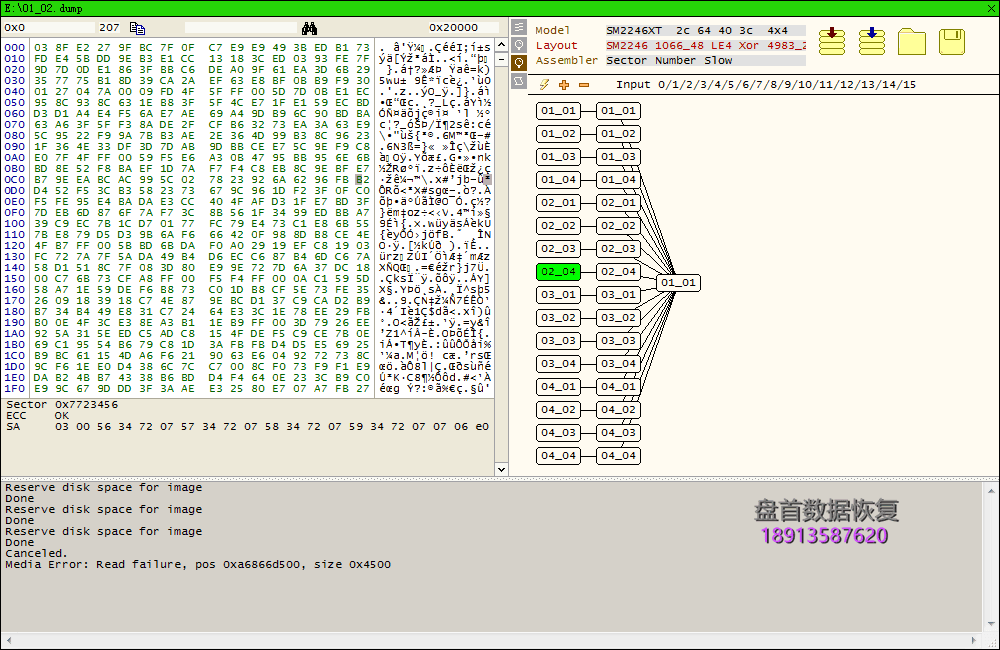This screenshot has height=650, width=1000.
Task: Click the Sector 0x7723456 text
Action: [x=62, y=404]
